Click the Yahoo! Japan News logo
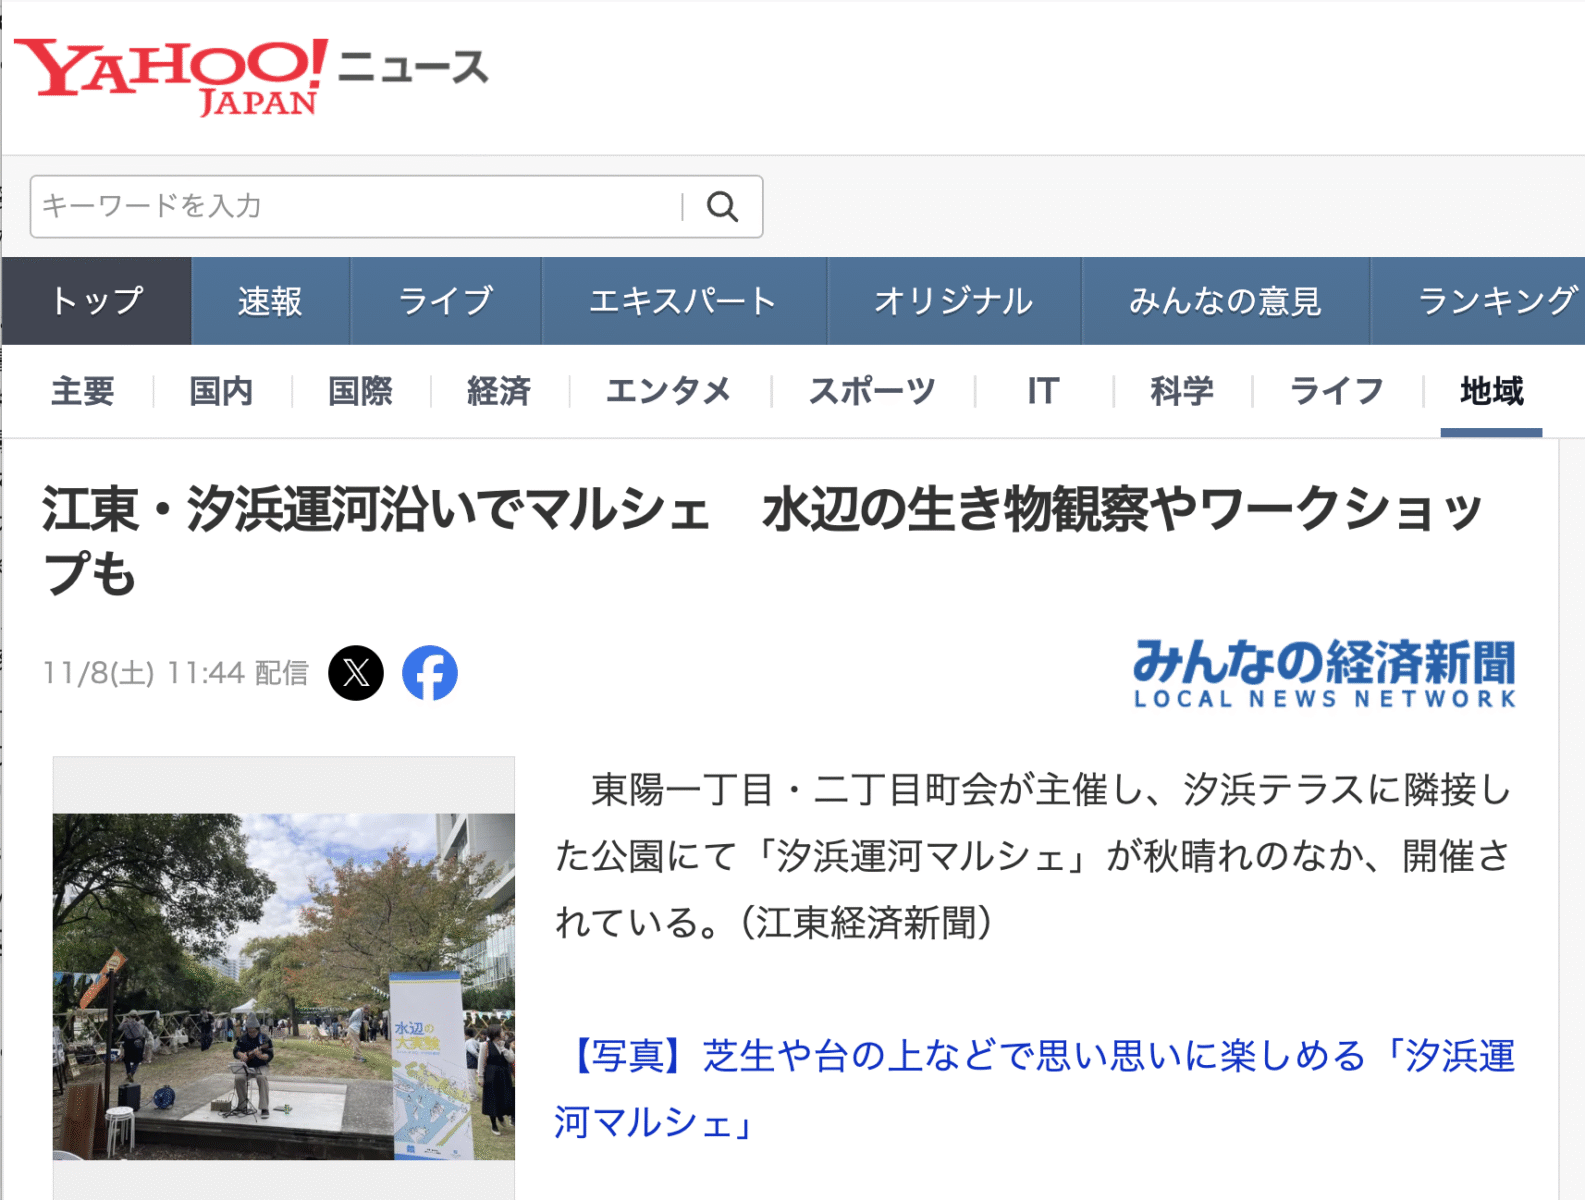Screen dimensions: 1585x1200 coord(250,76)
